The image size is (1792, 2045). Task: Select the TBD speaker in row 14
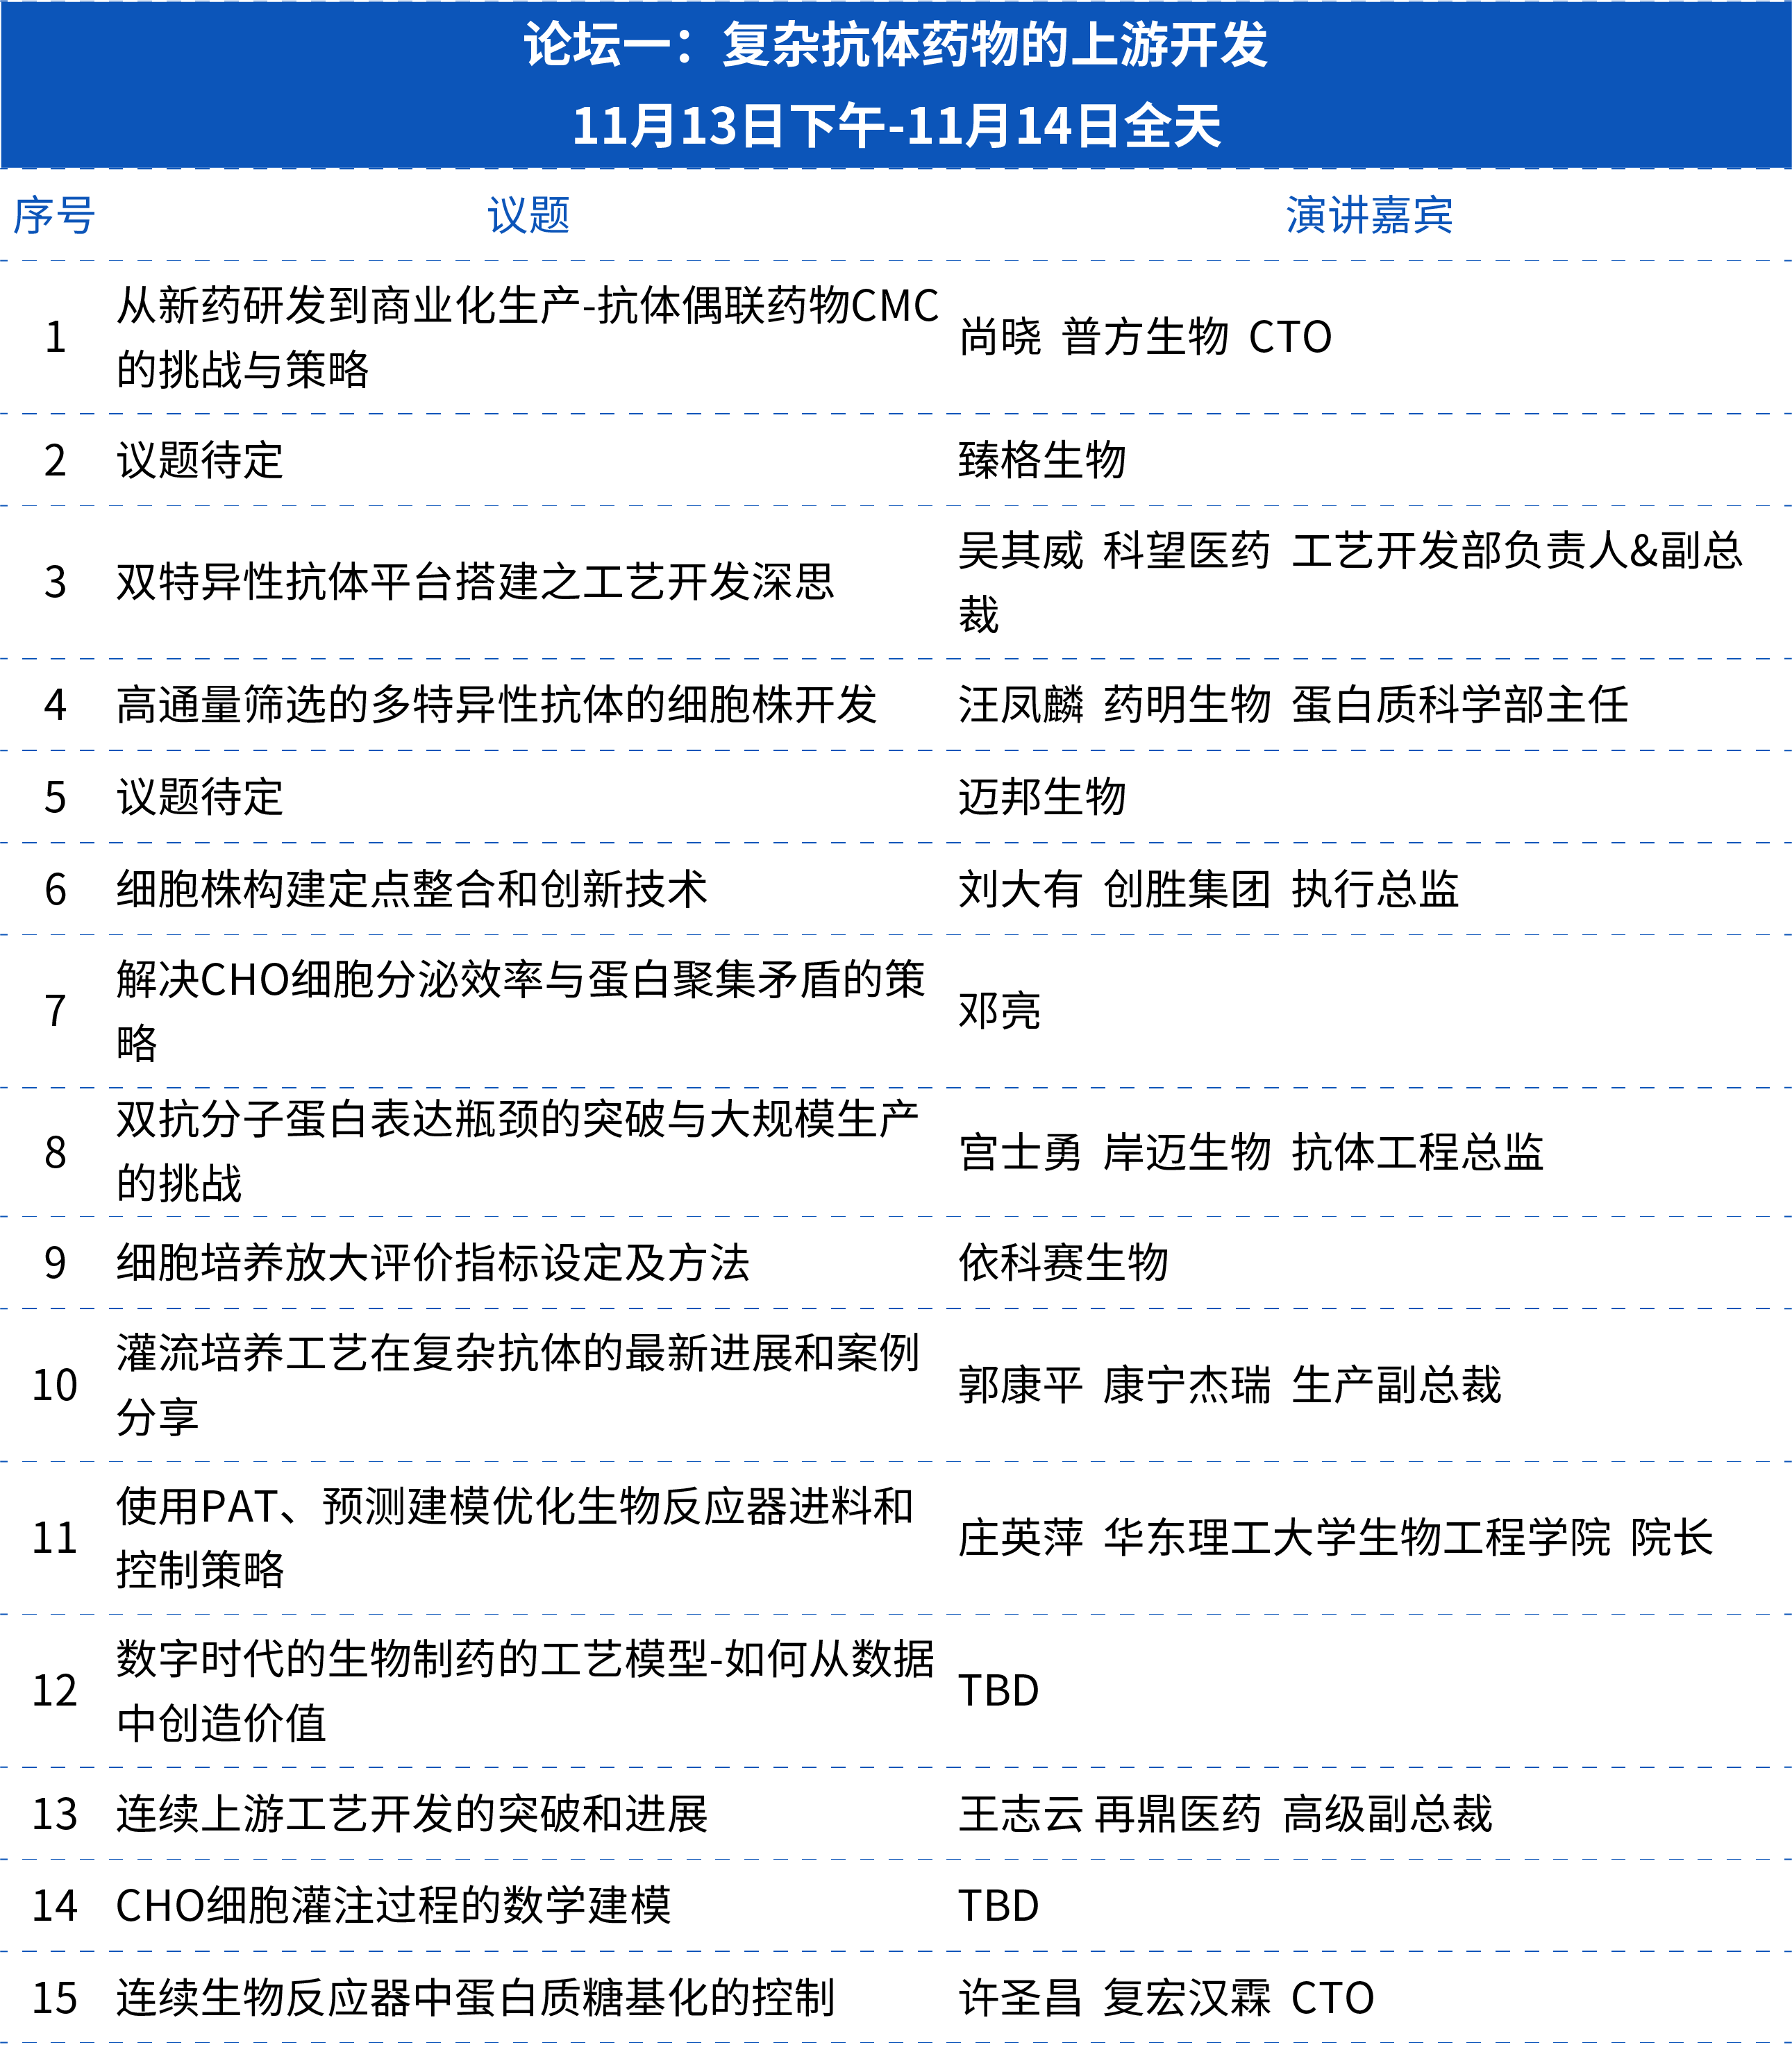(999, 1906)
